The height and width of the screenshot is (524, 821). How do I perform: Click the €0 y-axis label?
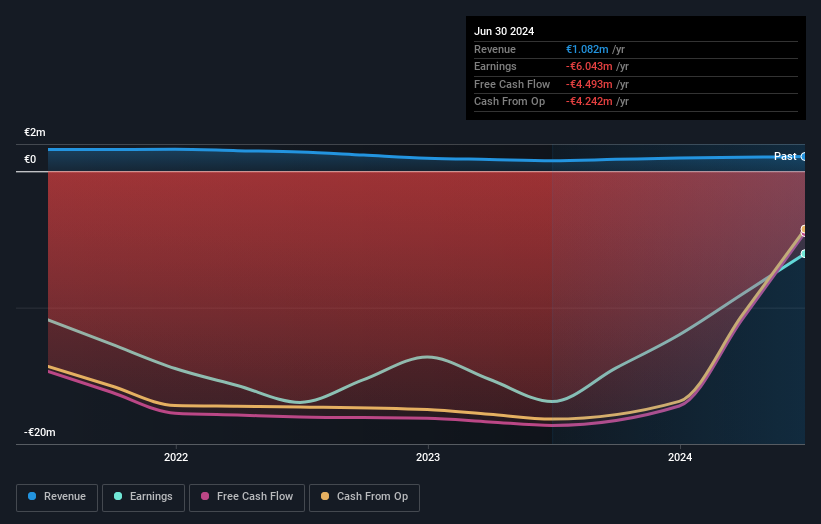30,159
